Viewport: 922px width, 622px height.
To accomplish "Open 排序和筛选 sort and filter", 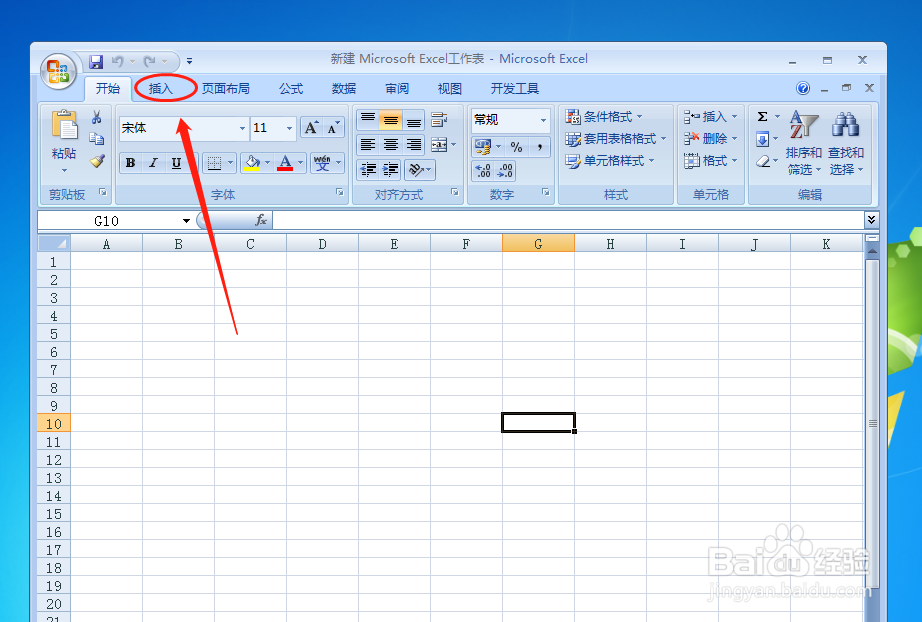I will pos(804,143).
